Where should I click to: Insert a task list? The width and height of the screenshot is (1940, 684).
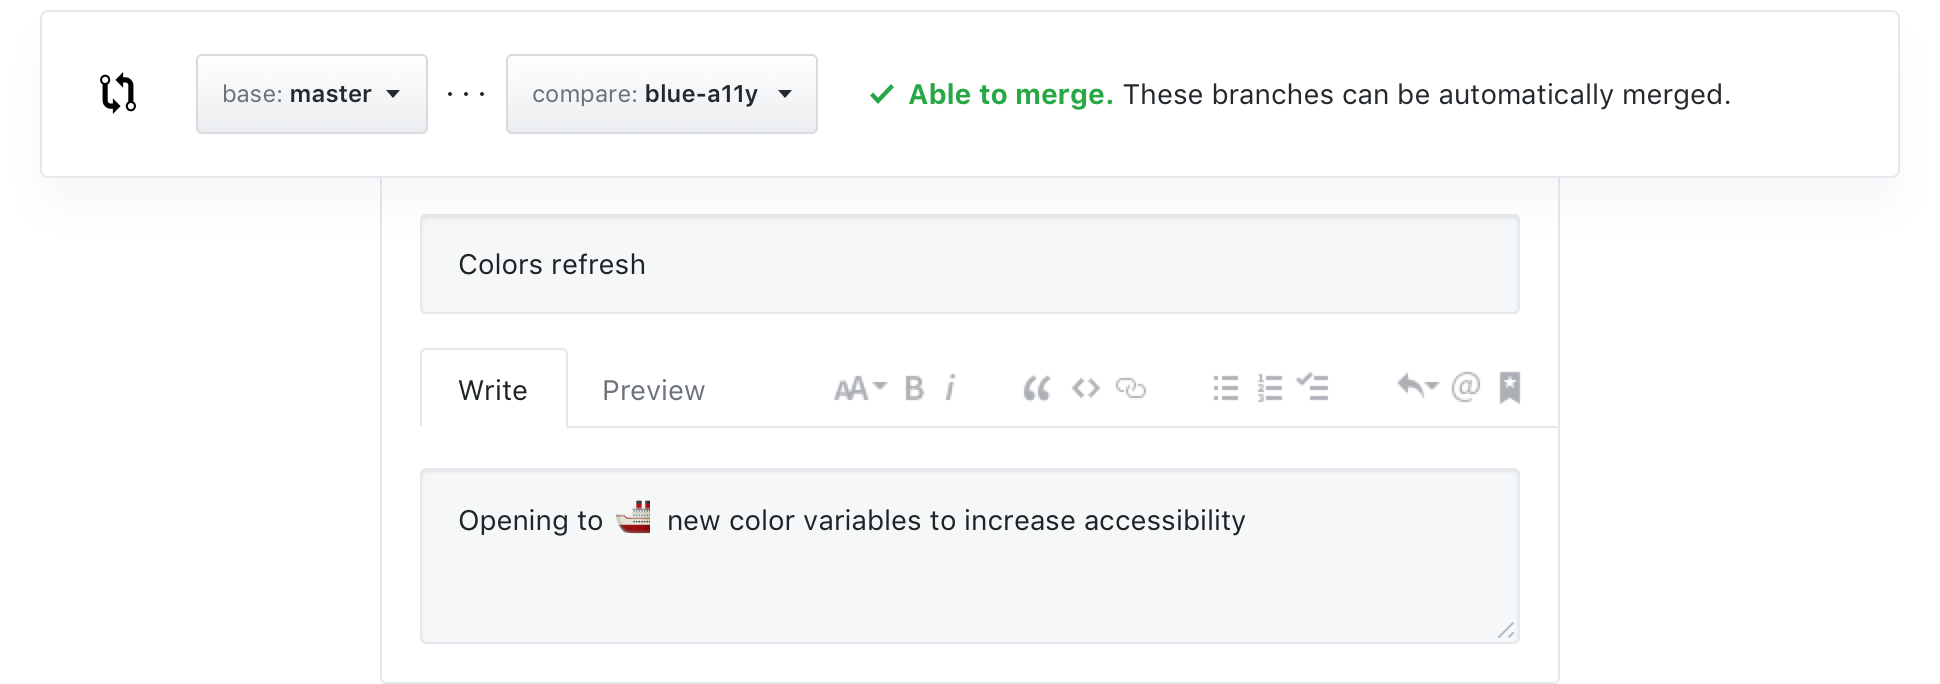[1313, 387]
